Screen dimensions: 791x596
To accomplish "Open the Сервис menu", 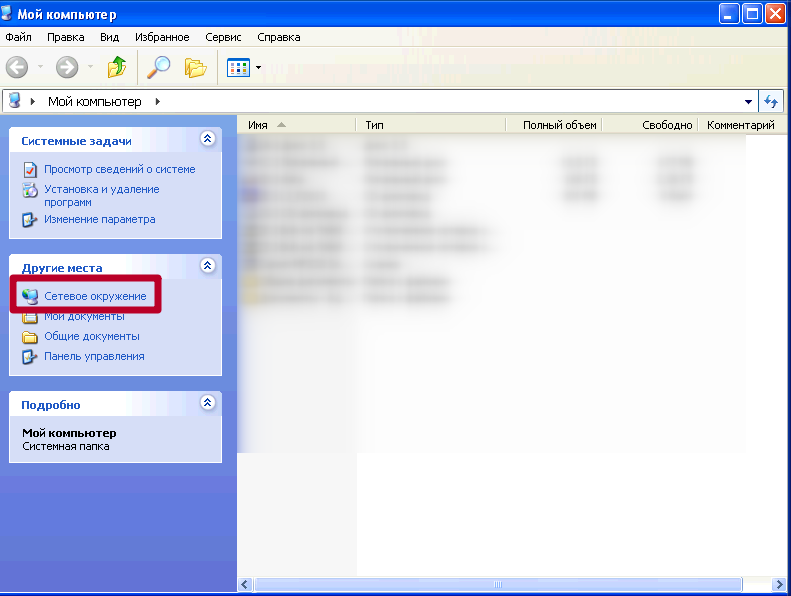I will [x=223, y=37].
